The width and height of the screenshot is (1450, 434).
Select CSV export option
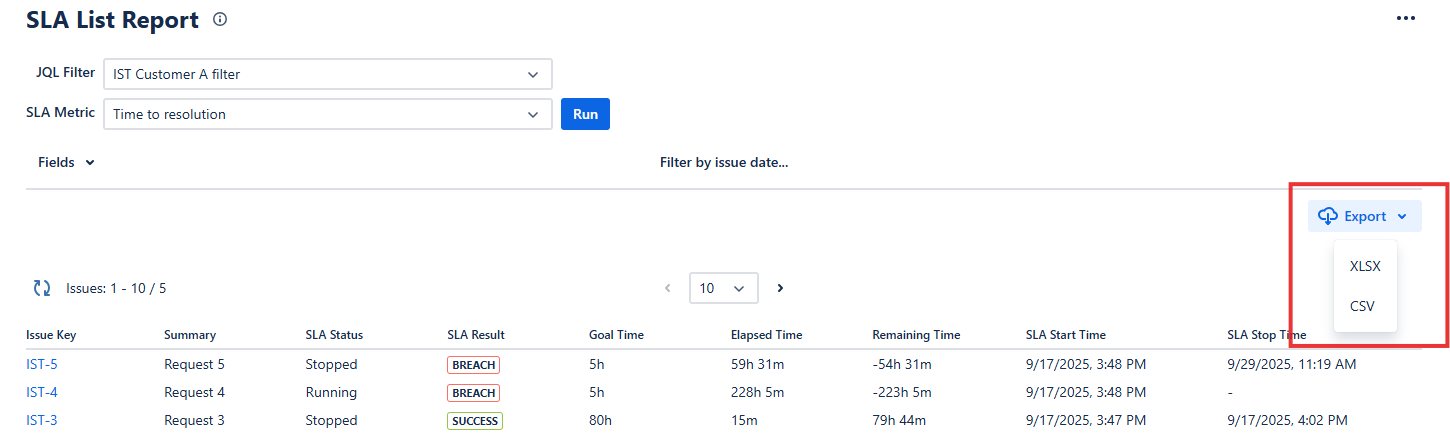pos(1362,306)
